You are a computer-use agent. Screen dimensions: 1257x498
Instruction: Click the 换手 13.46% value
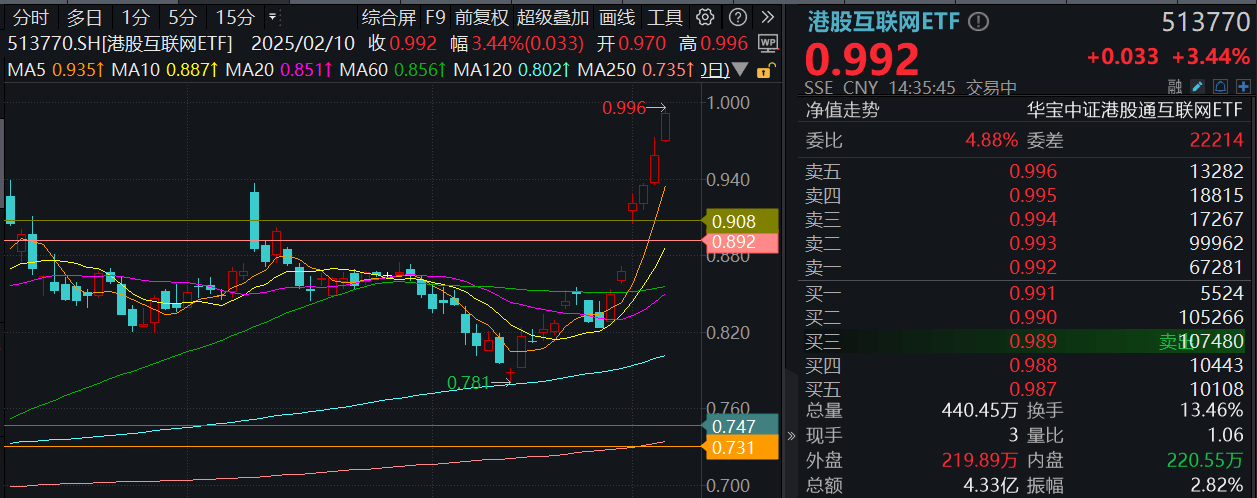point(1212,411)
